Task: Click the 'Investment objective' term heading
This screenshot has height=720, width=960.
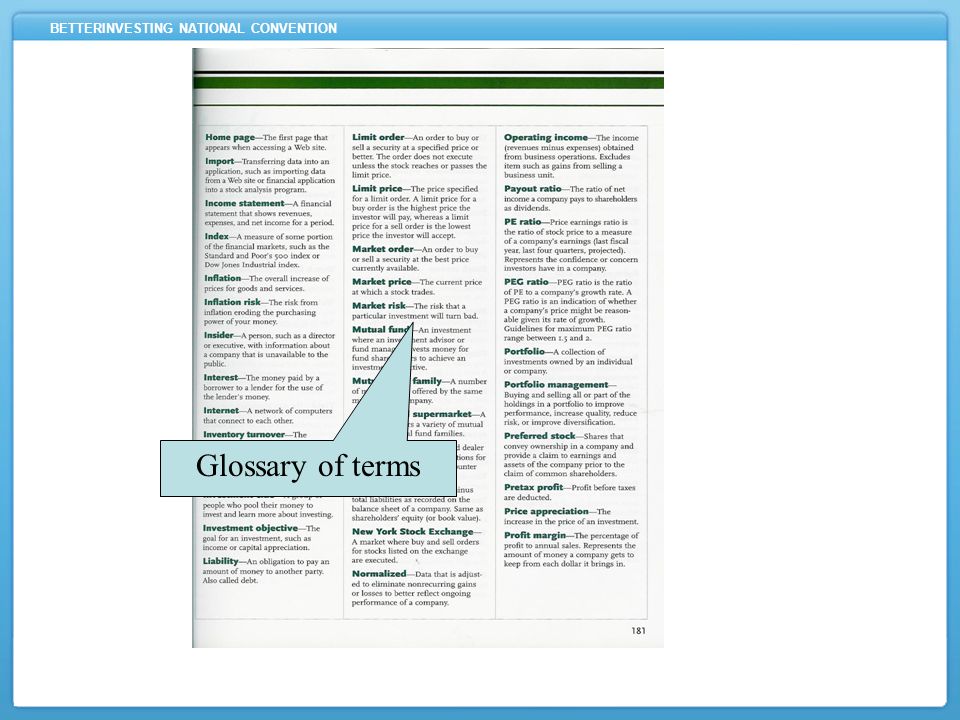Action: click(x=250, y=528)
